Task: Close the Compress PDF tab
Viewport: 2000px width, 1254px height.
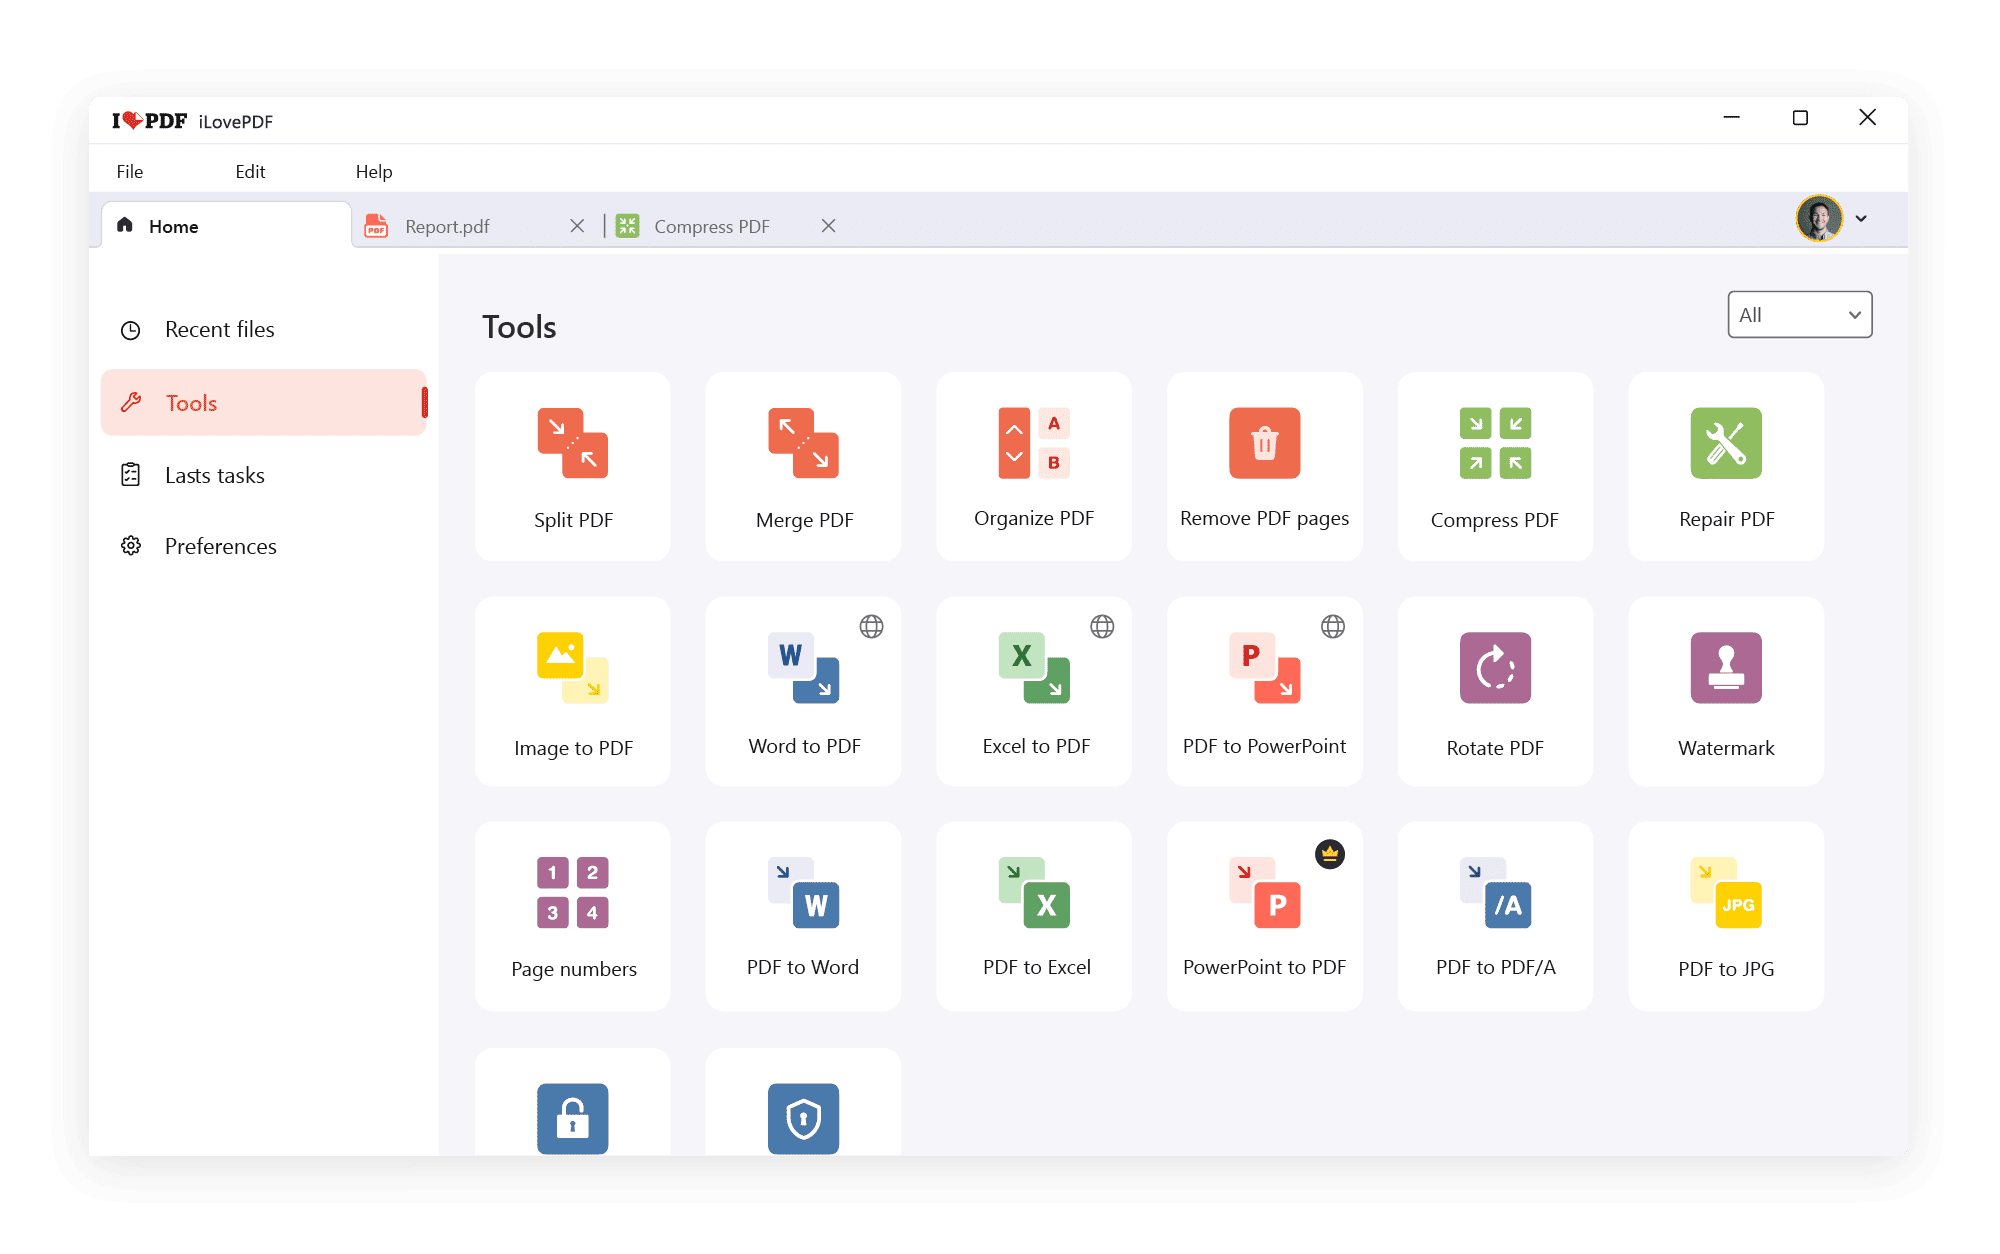Action: 828,226
